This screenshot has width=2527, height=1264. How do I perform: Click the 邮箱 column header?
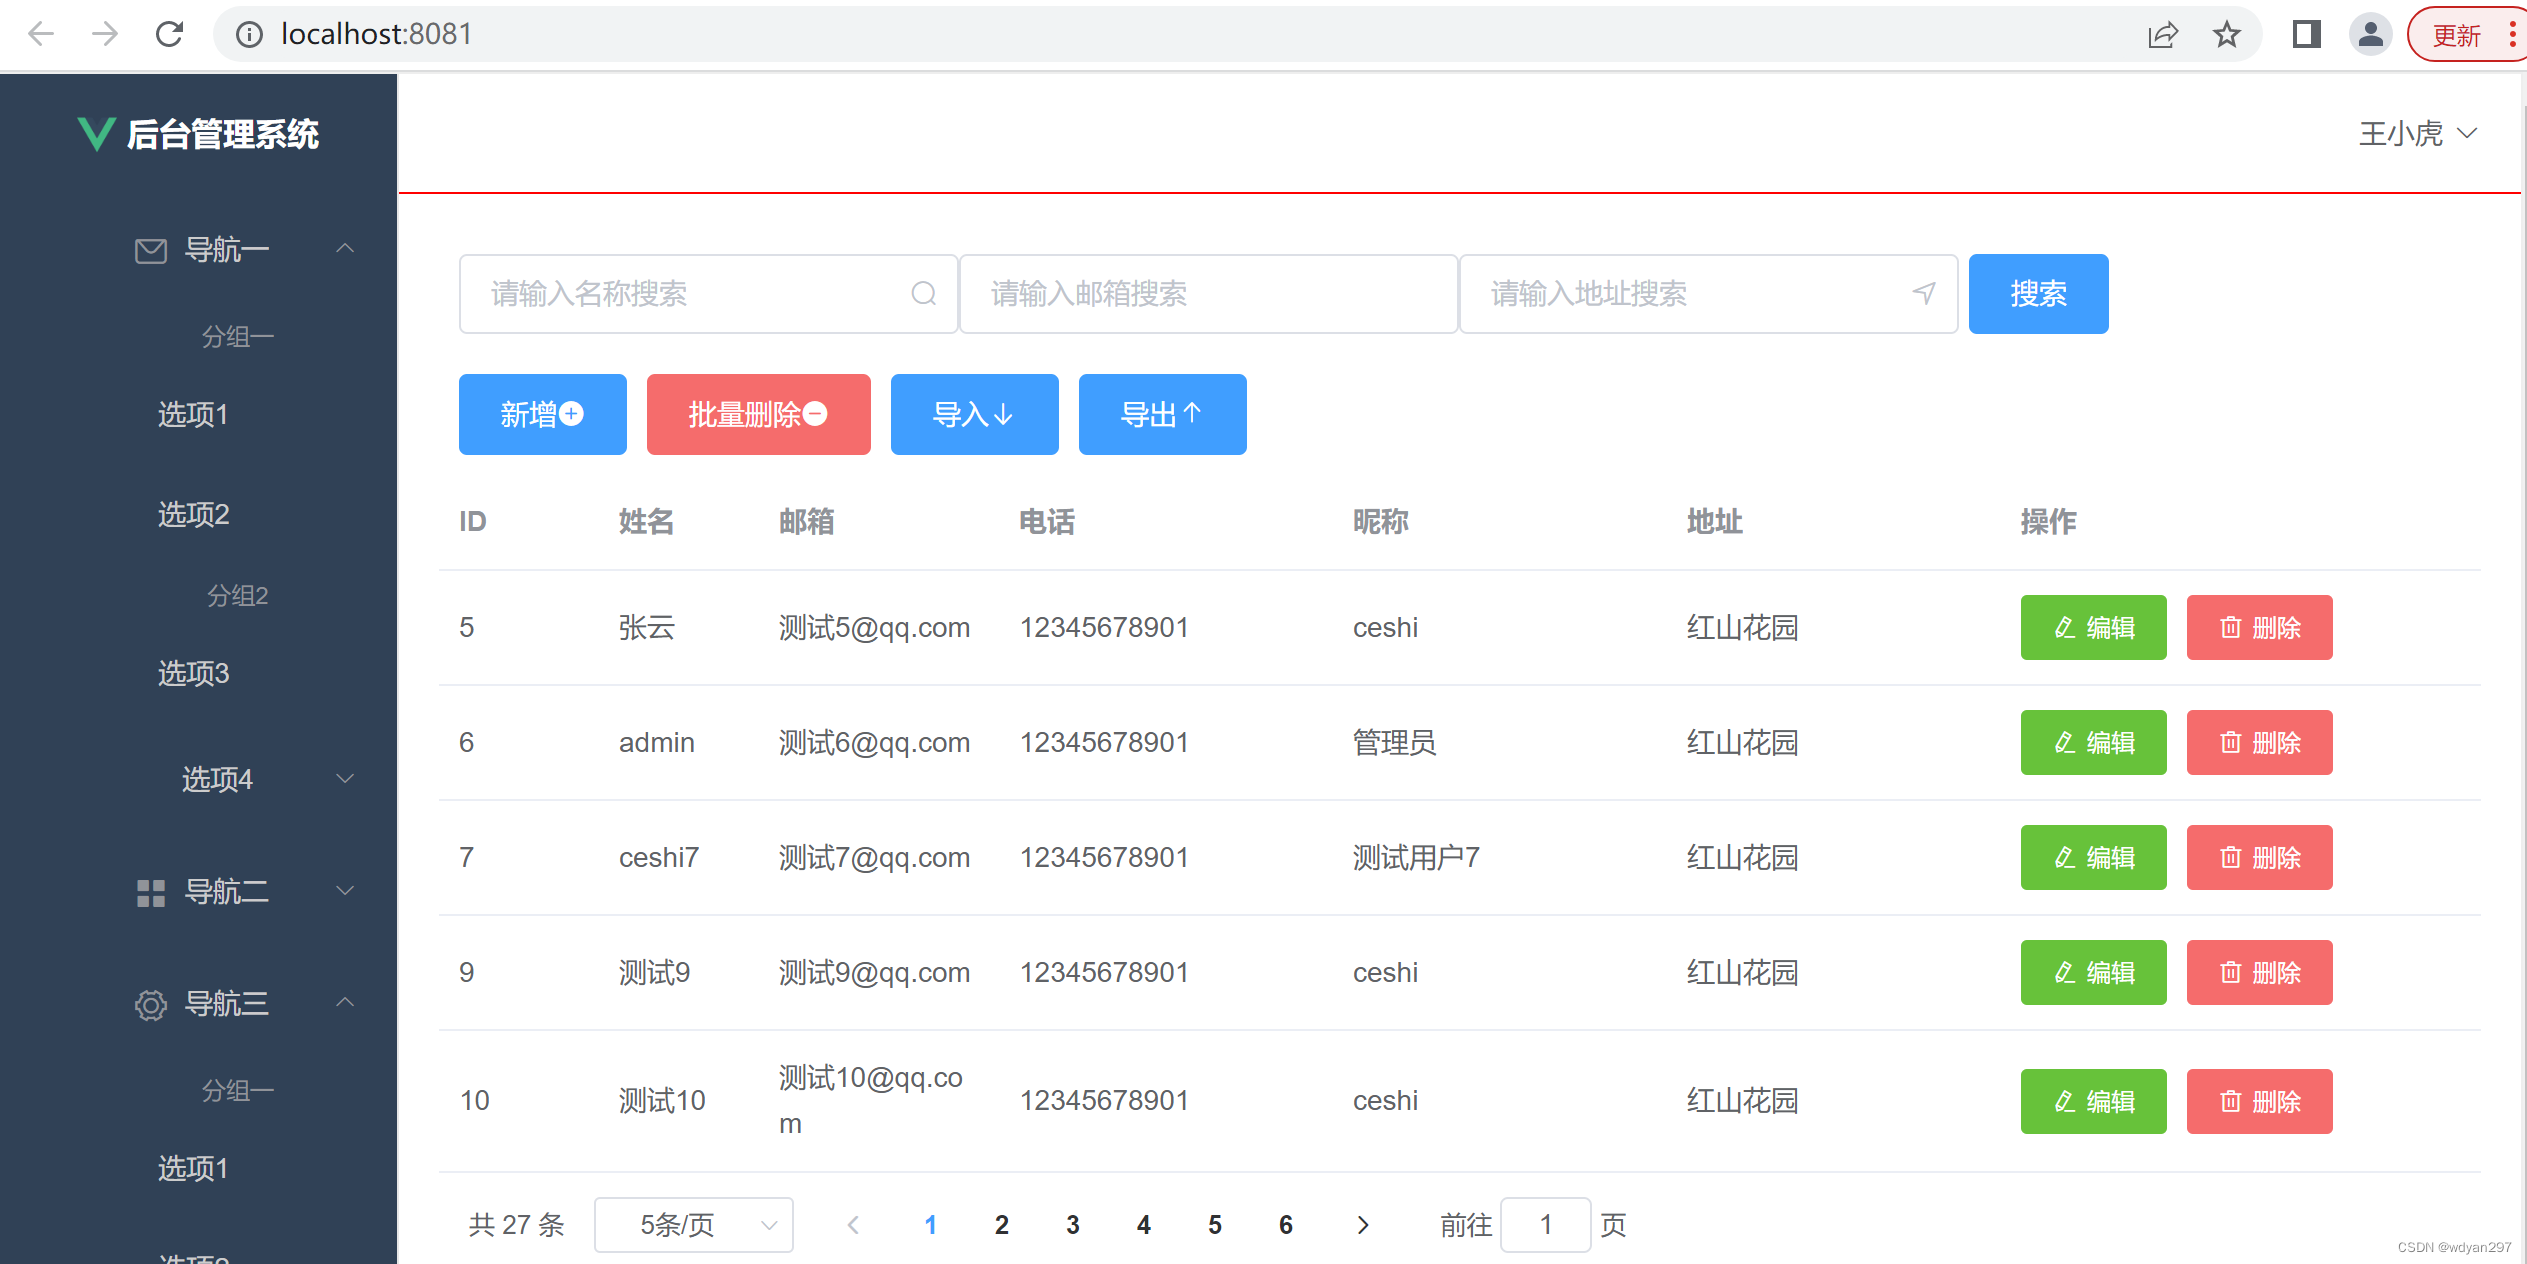click(x=806, y=522)
